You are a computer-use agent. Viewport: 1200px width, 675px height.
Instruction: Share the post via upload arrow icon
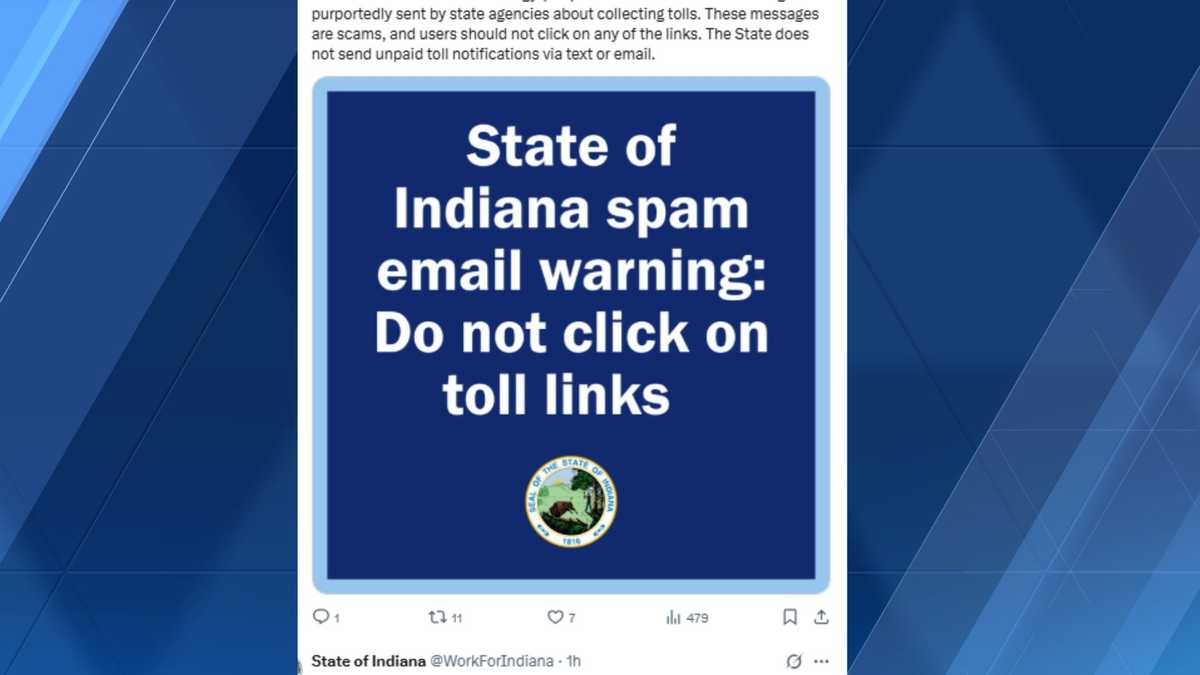click(x=821, y=617)
